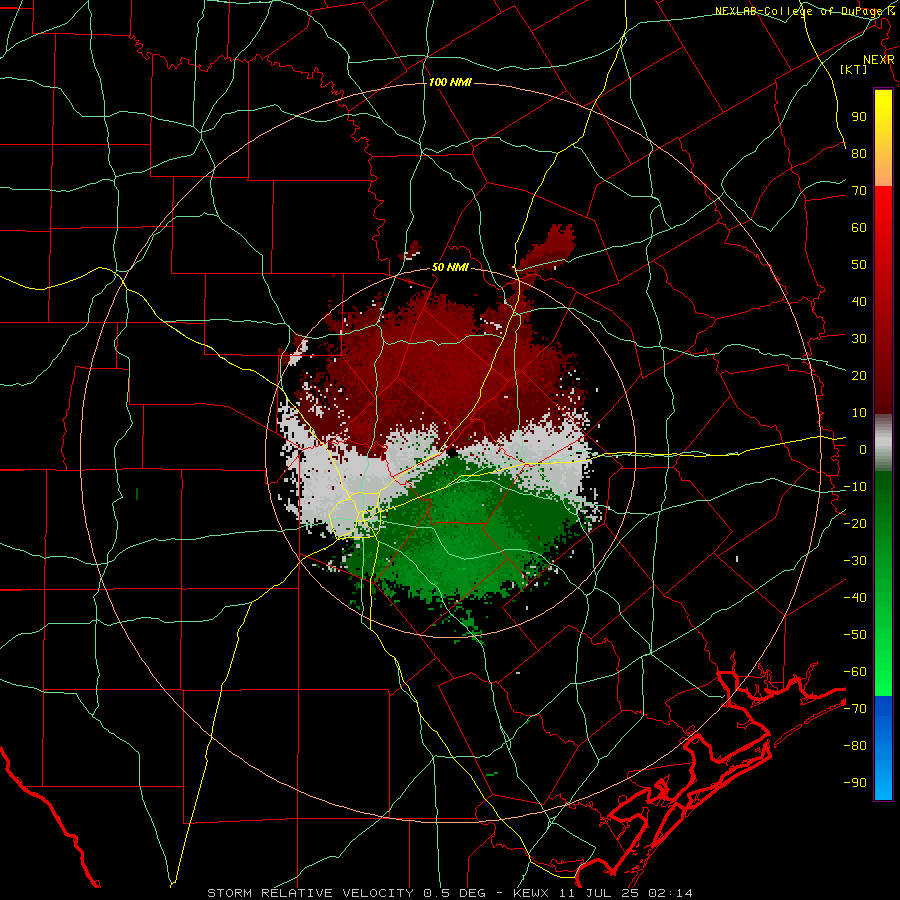Screen dimensions: 900x900
Task: Click the blue bottom segment of the color bar
Action: (x=883, y=748)
